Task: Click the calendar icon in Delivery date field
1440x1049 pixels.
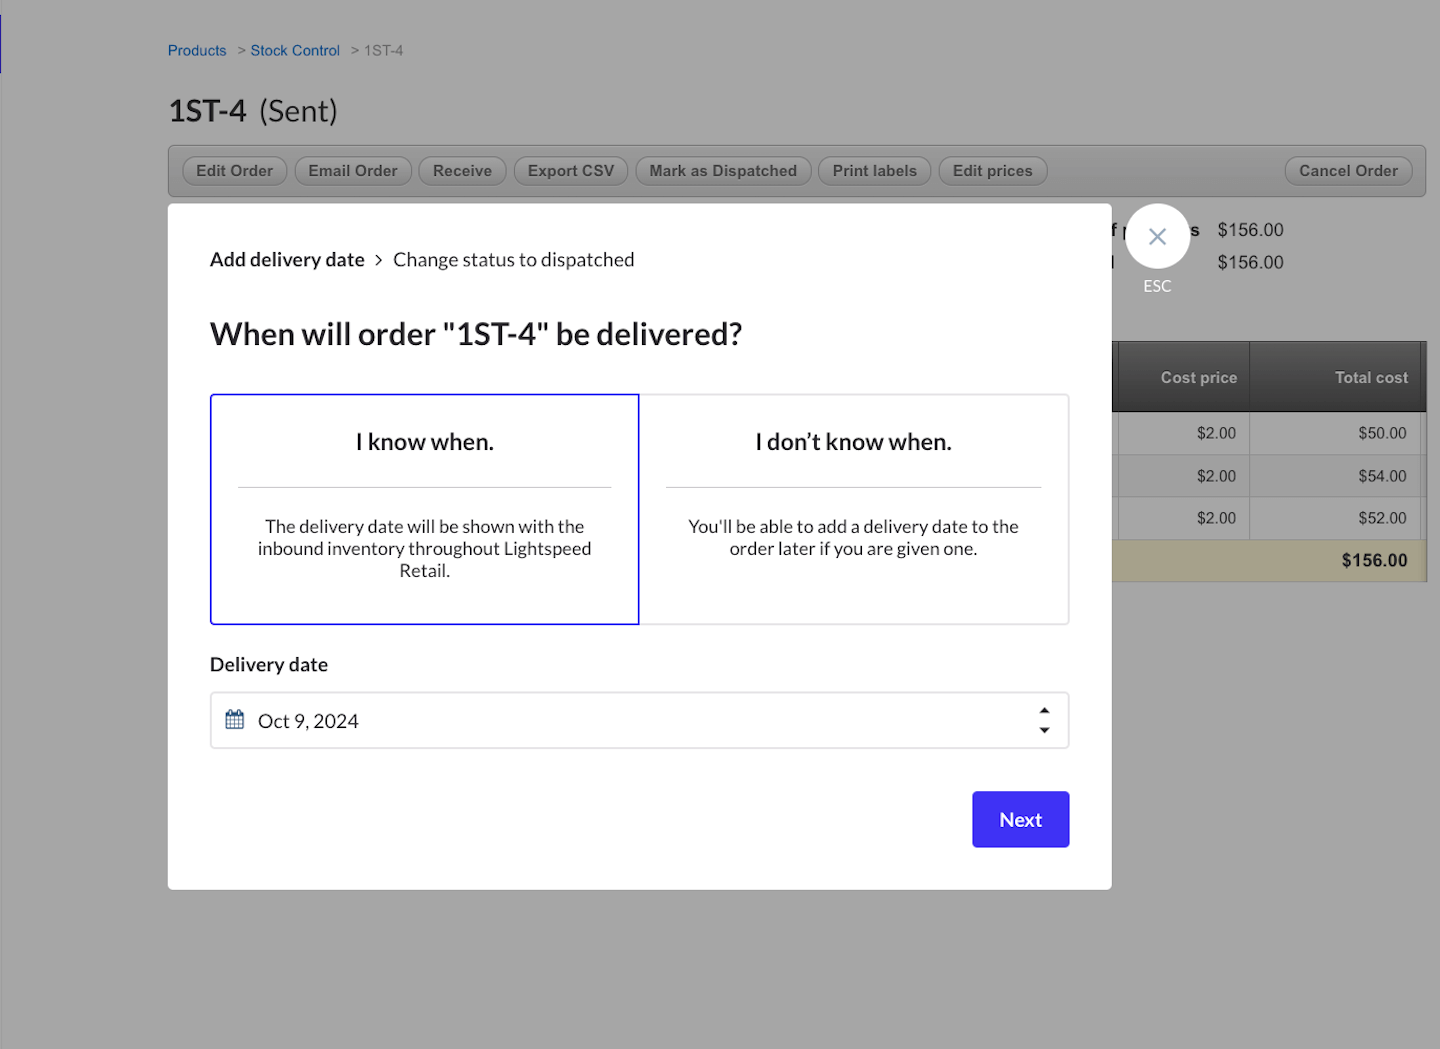Action: click(235, 720)
